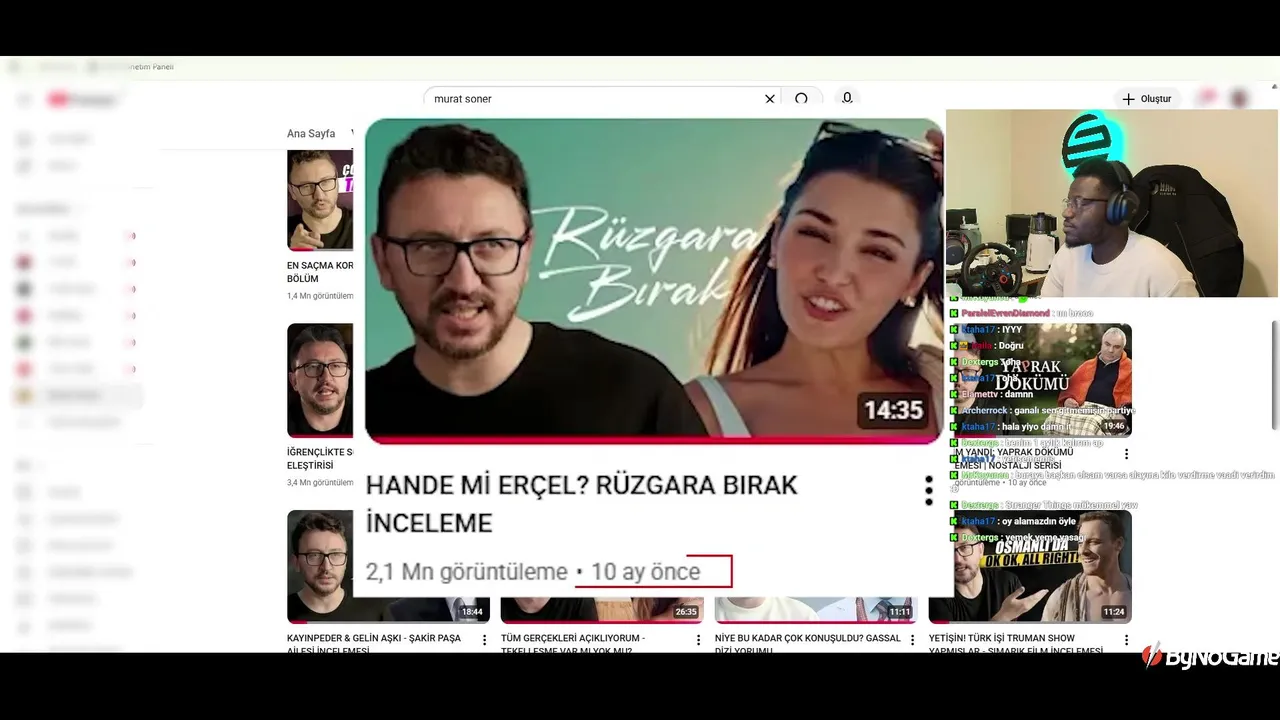Open the EN SAÇMA KOR video thumbnail

coord(320,200)
